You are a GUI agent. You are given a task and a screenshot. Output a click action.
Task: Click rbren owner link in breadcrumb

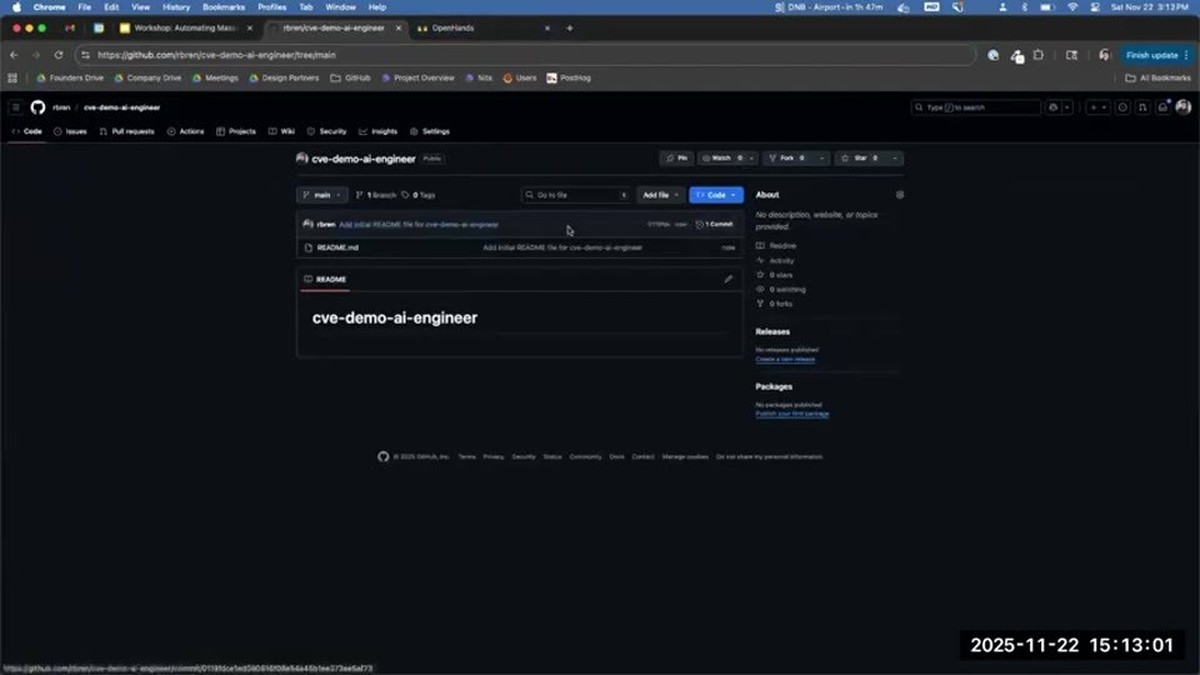point(62,107)
